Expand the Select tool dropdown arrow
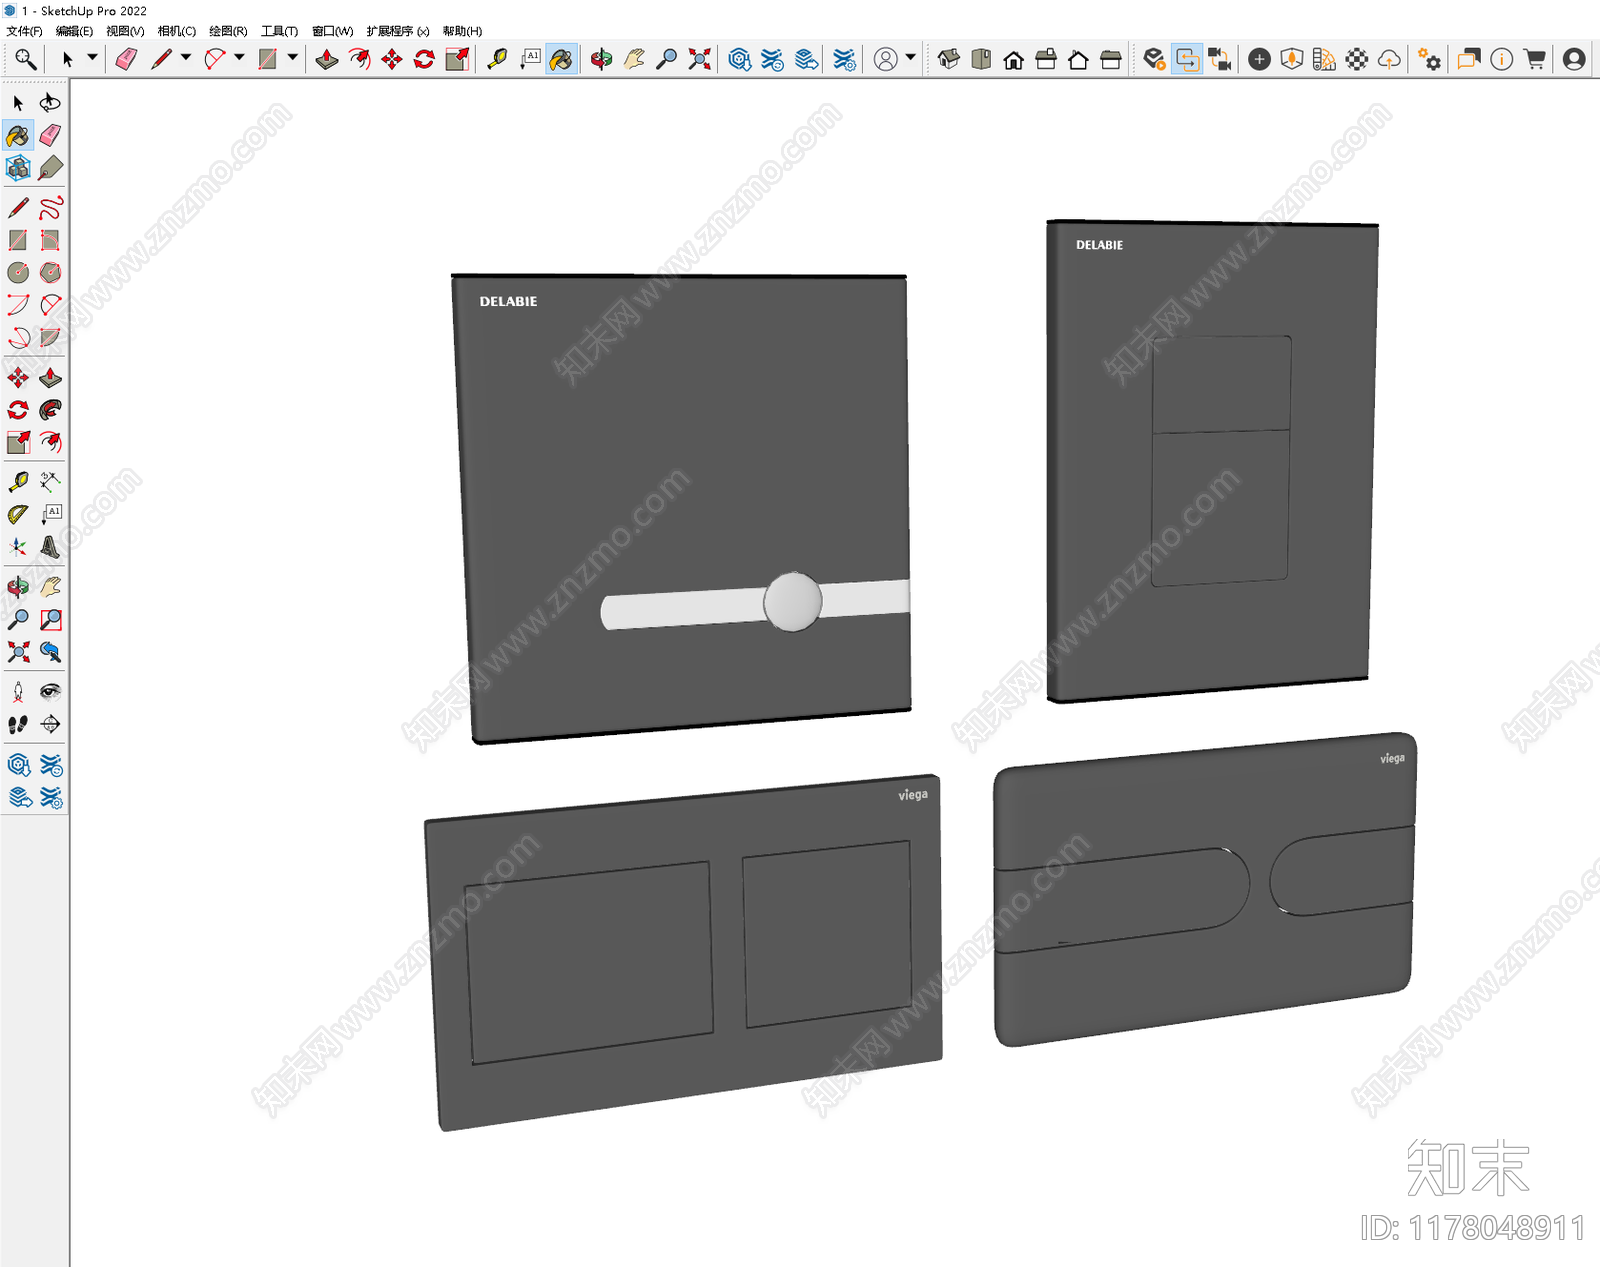Screen dimensions: 1600x1267 coord(92,58)
